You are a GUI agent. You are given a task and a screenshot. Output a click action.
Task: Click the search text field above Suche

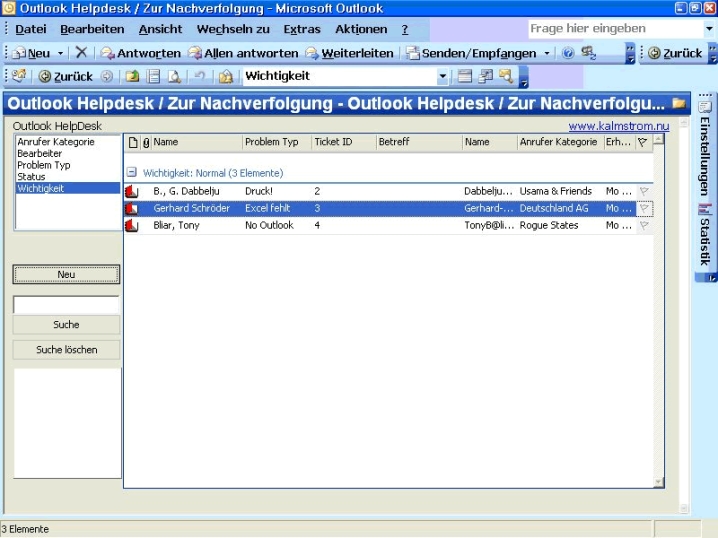click(66, 304)
